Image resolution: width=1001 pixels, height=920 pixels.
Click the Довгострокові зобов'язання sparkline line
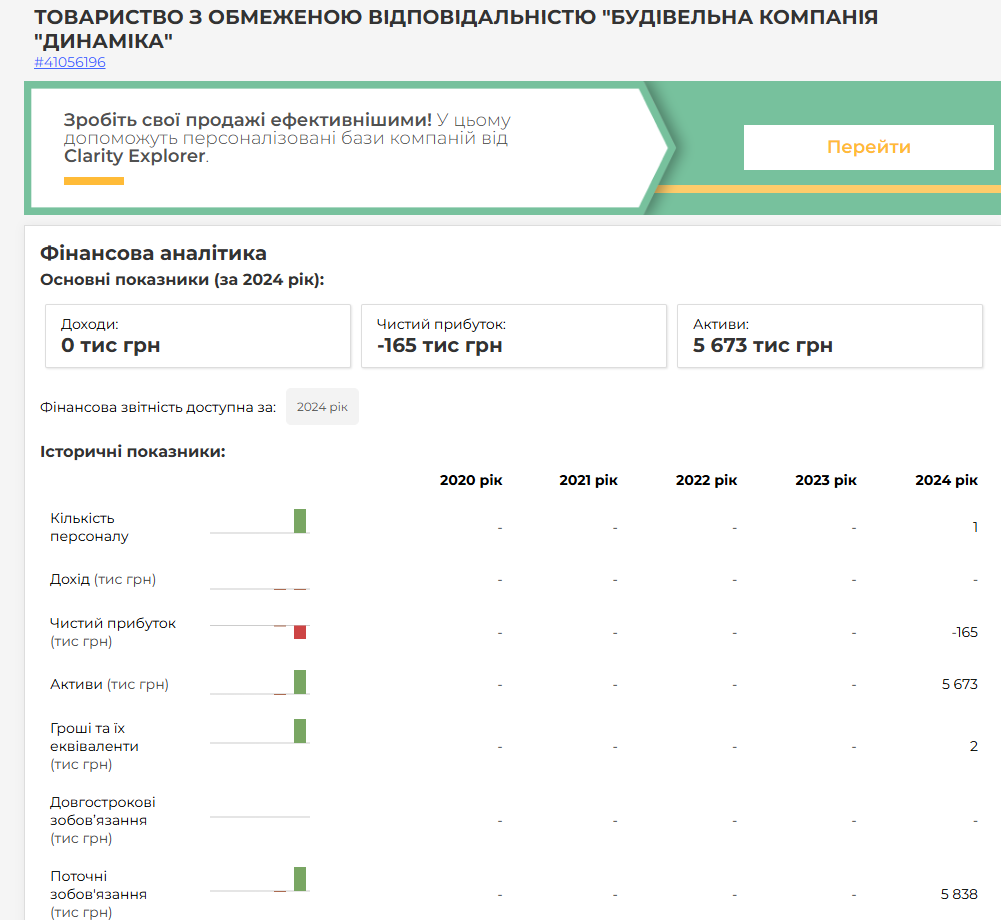pyautogui.click(x=260, y=817)
